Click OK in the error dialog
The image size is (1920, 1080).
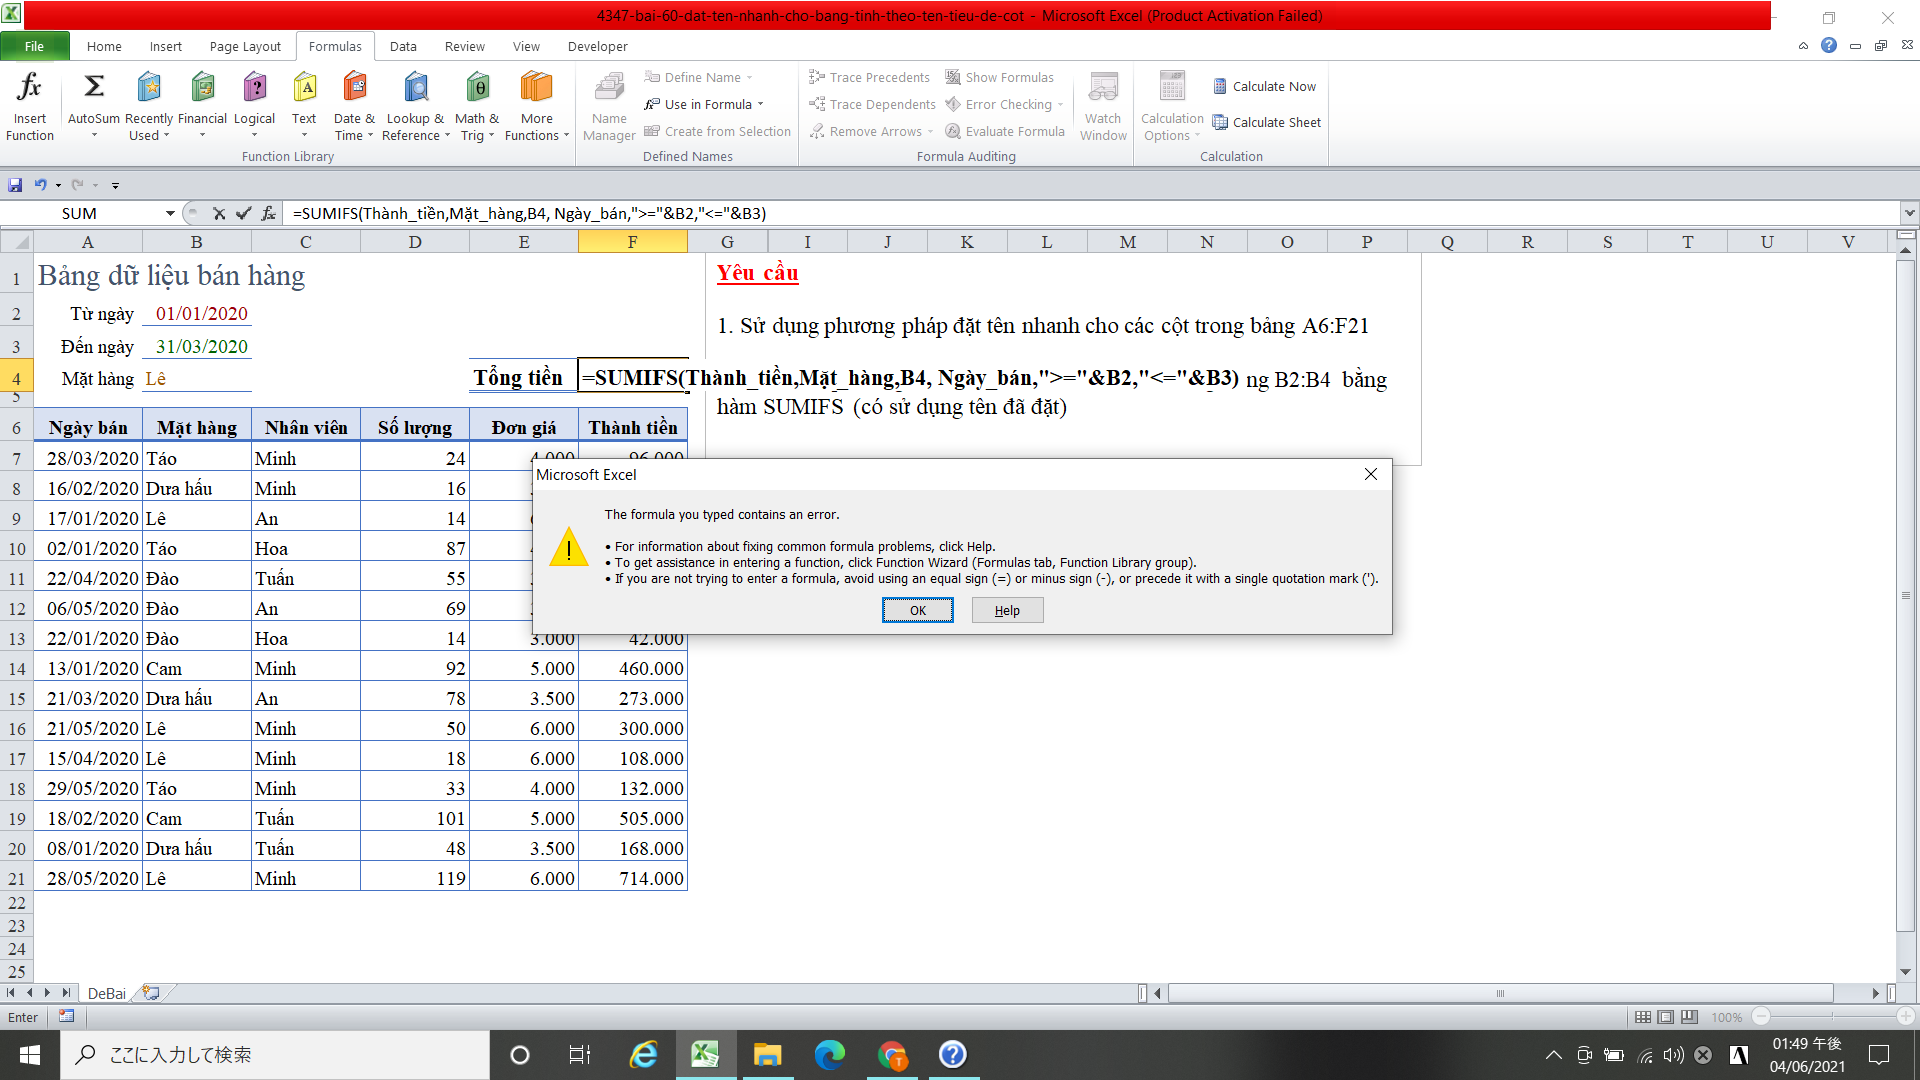917,610
